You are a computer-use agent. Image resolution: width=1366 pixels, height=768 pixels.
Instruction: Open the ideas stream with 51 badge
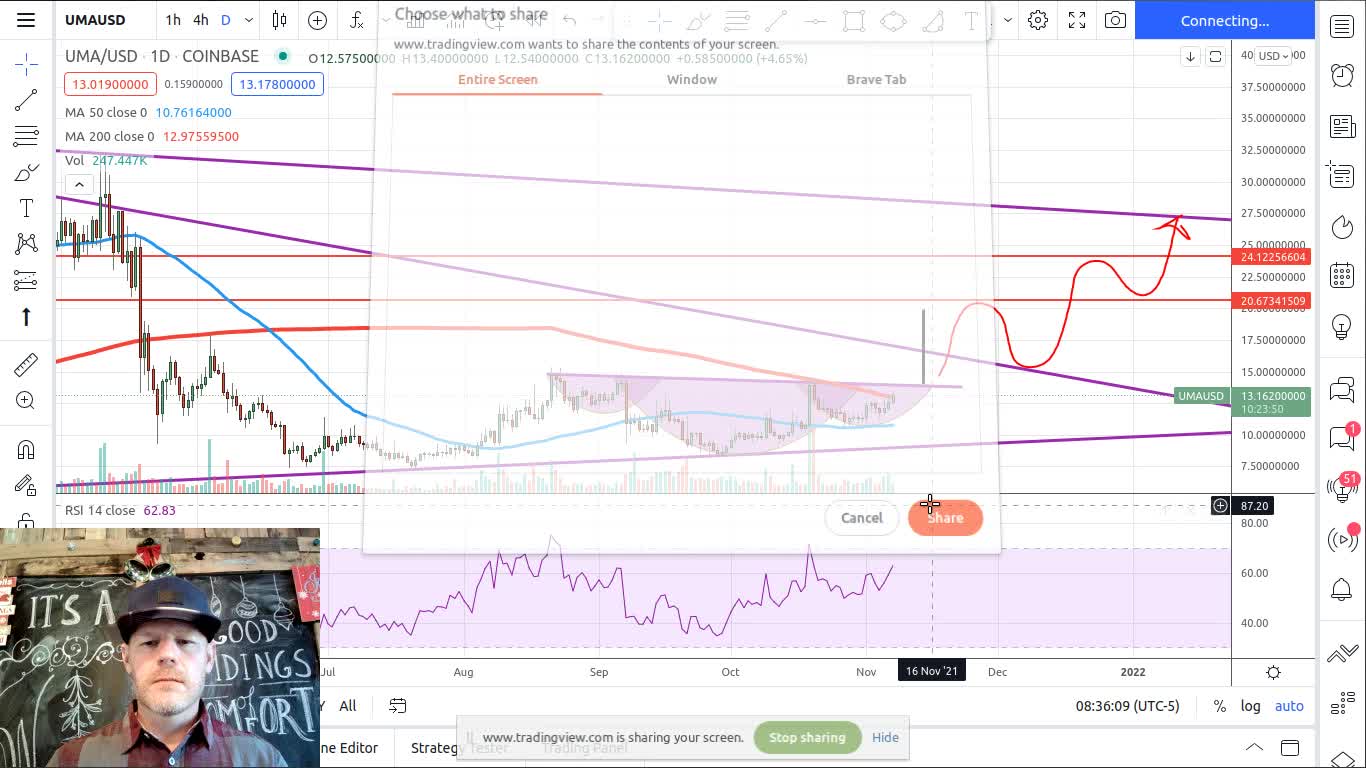click(x=1342, y=487)
